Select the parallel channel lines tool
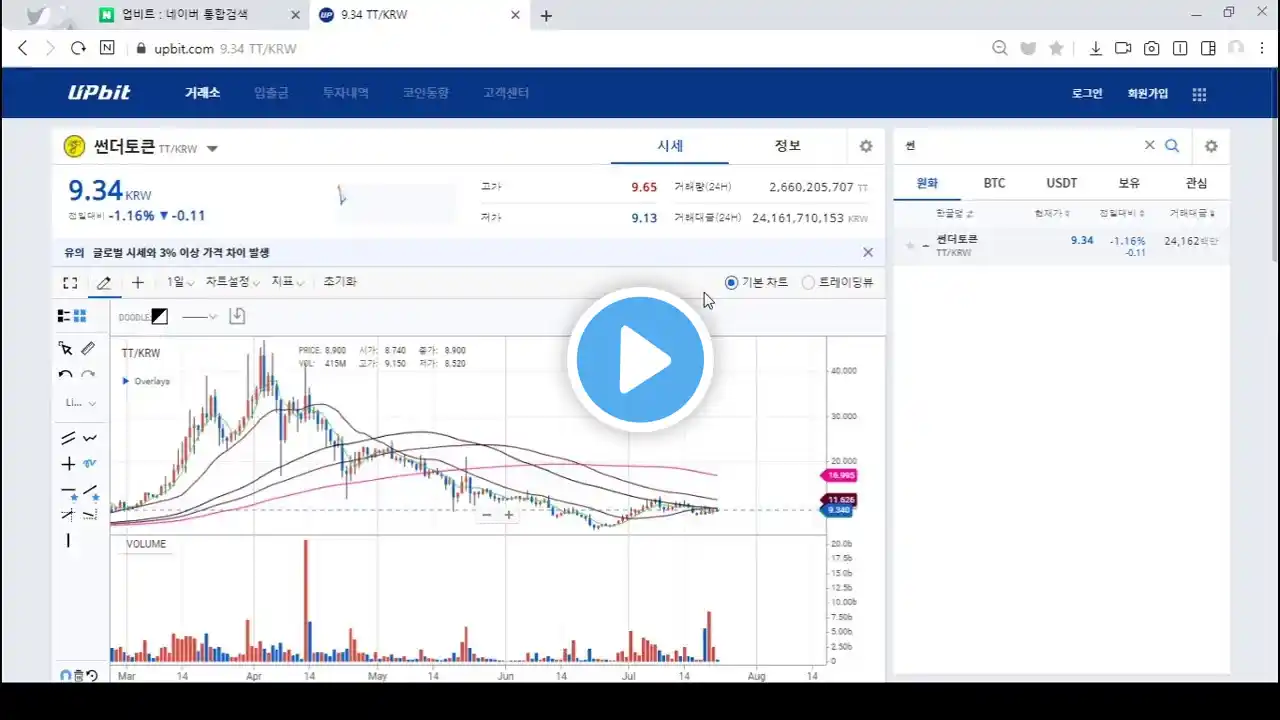This screenshot has height=720, width=1280. point(68,438)
